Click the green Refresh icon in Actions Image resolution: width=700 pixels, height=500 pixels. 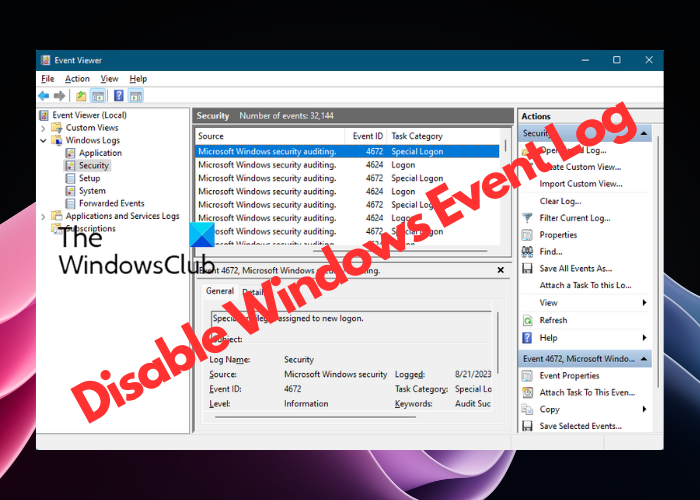tap(527, 320)
